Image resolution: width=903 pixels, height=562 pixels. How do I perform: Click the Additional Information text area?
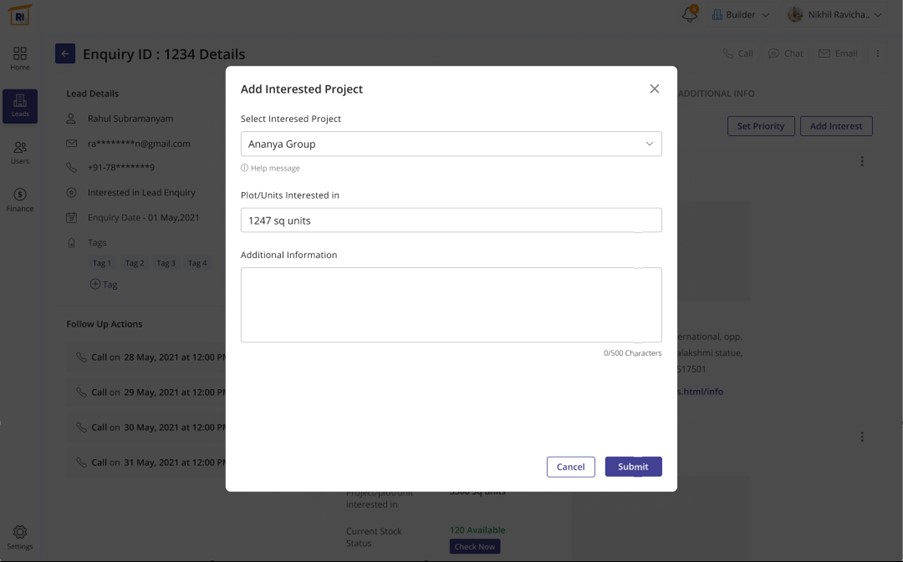point(450,304)
